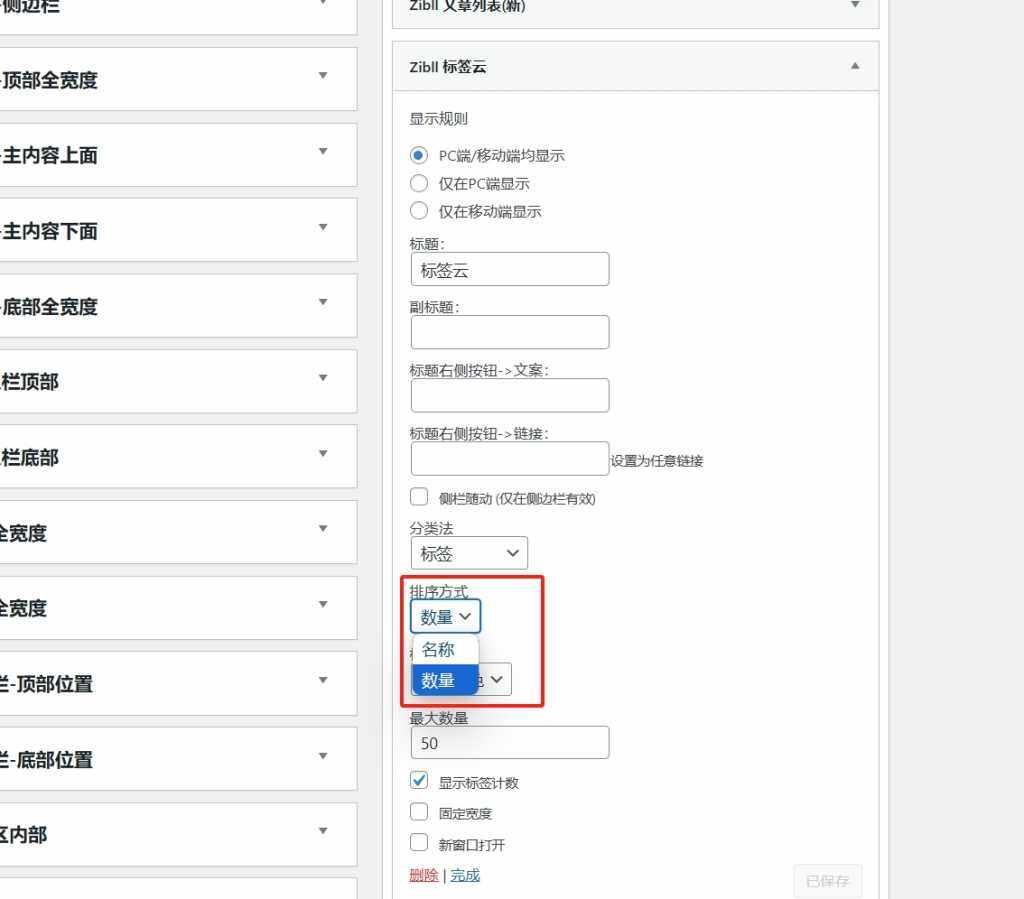Click the 显示规则 label
1024x899 pixels.
pyautogui.click(x=438, y=119)
